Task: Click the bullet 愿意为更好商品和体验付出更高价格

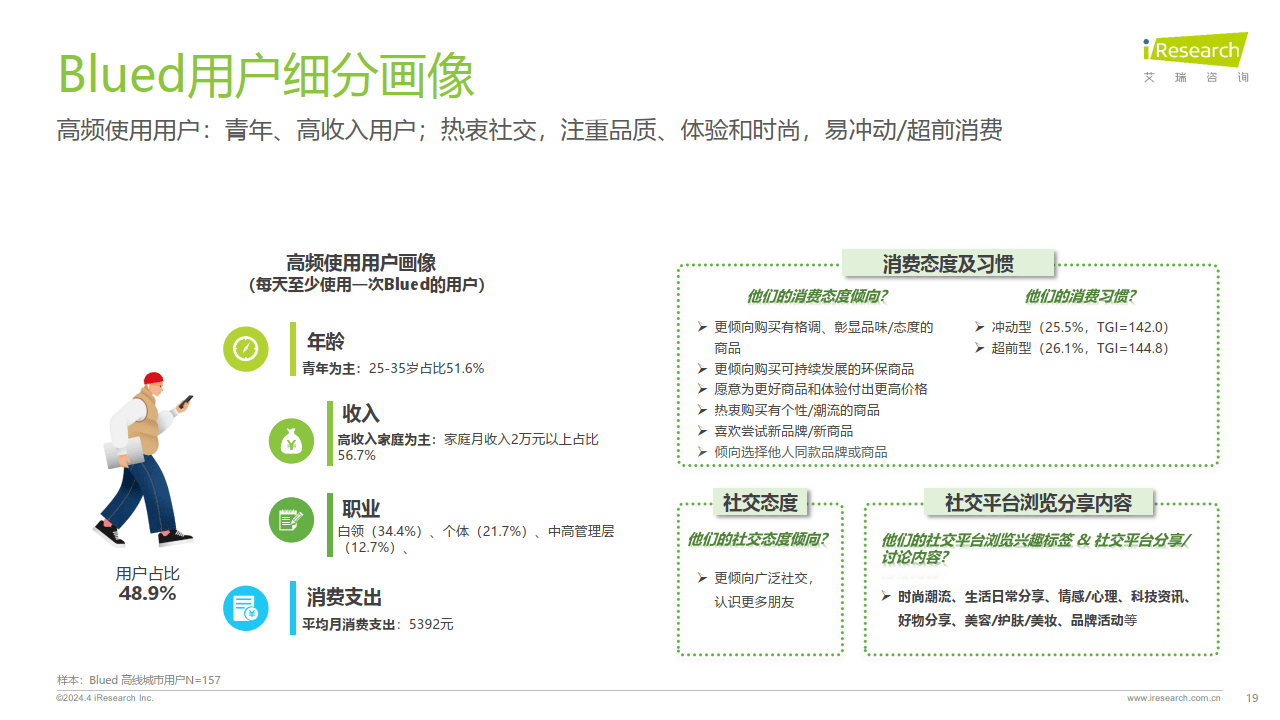Action: pos(813,389)
